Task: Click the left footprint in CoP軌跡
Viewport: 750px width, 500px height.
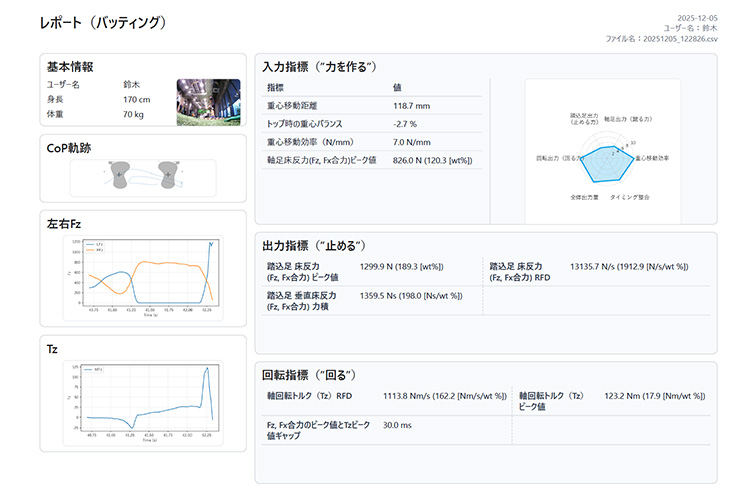Action: pyautogui.click(x=119, y=177)
